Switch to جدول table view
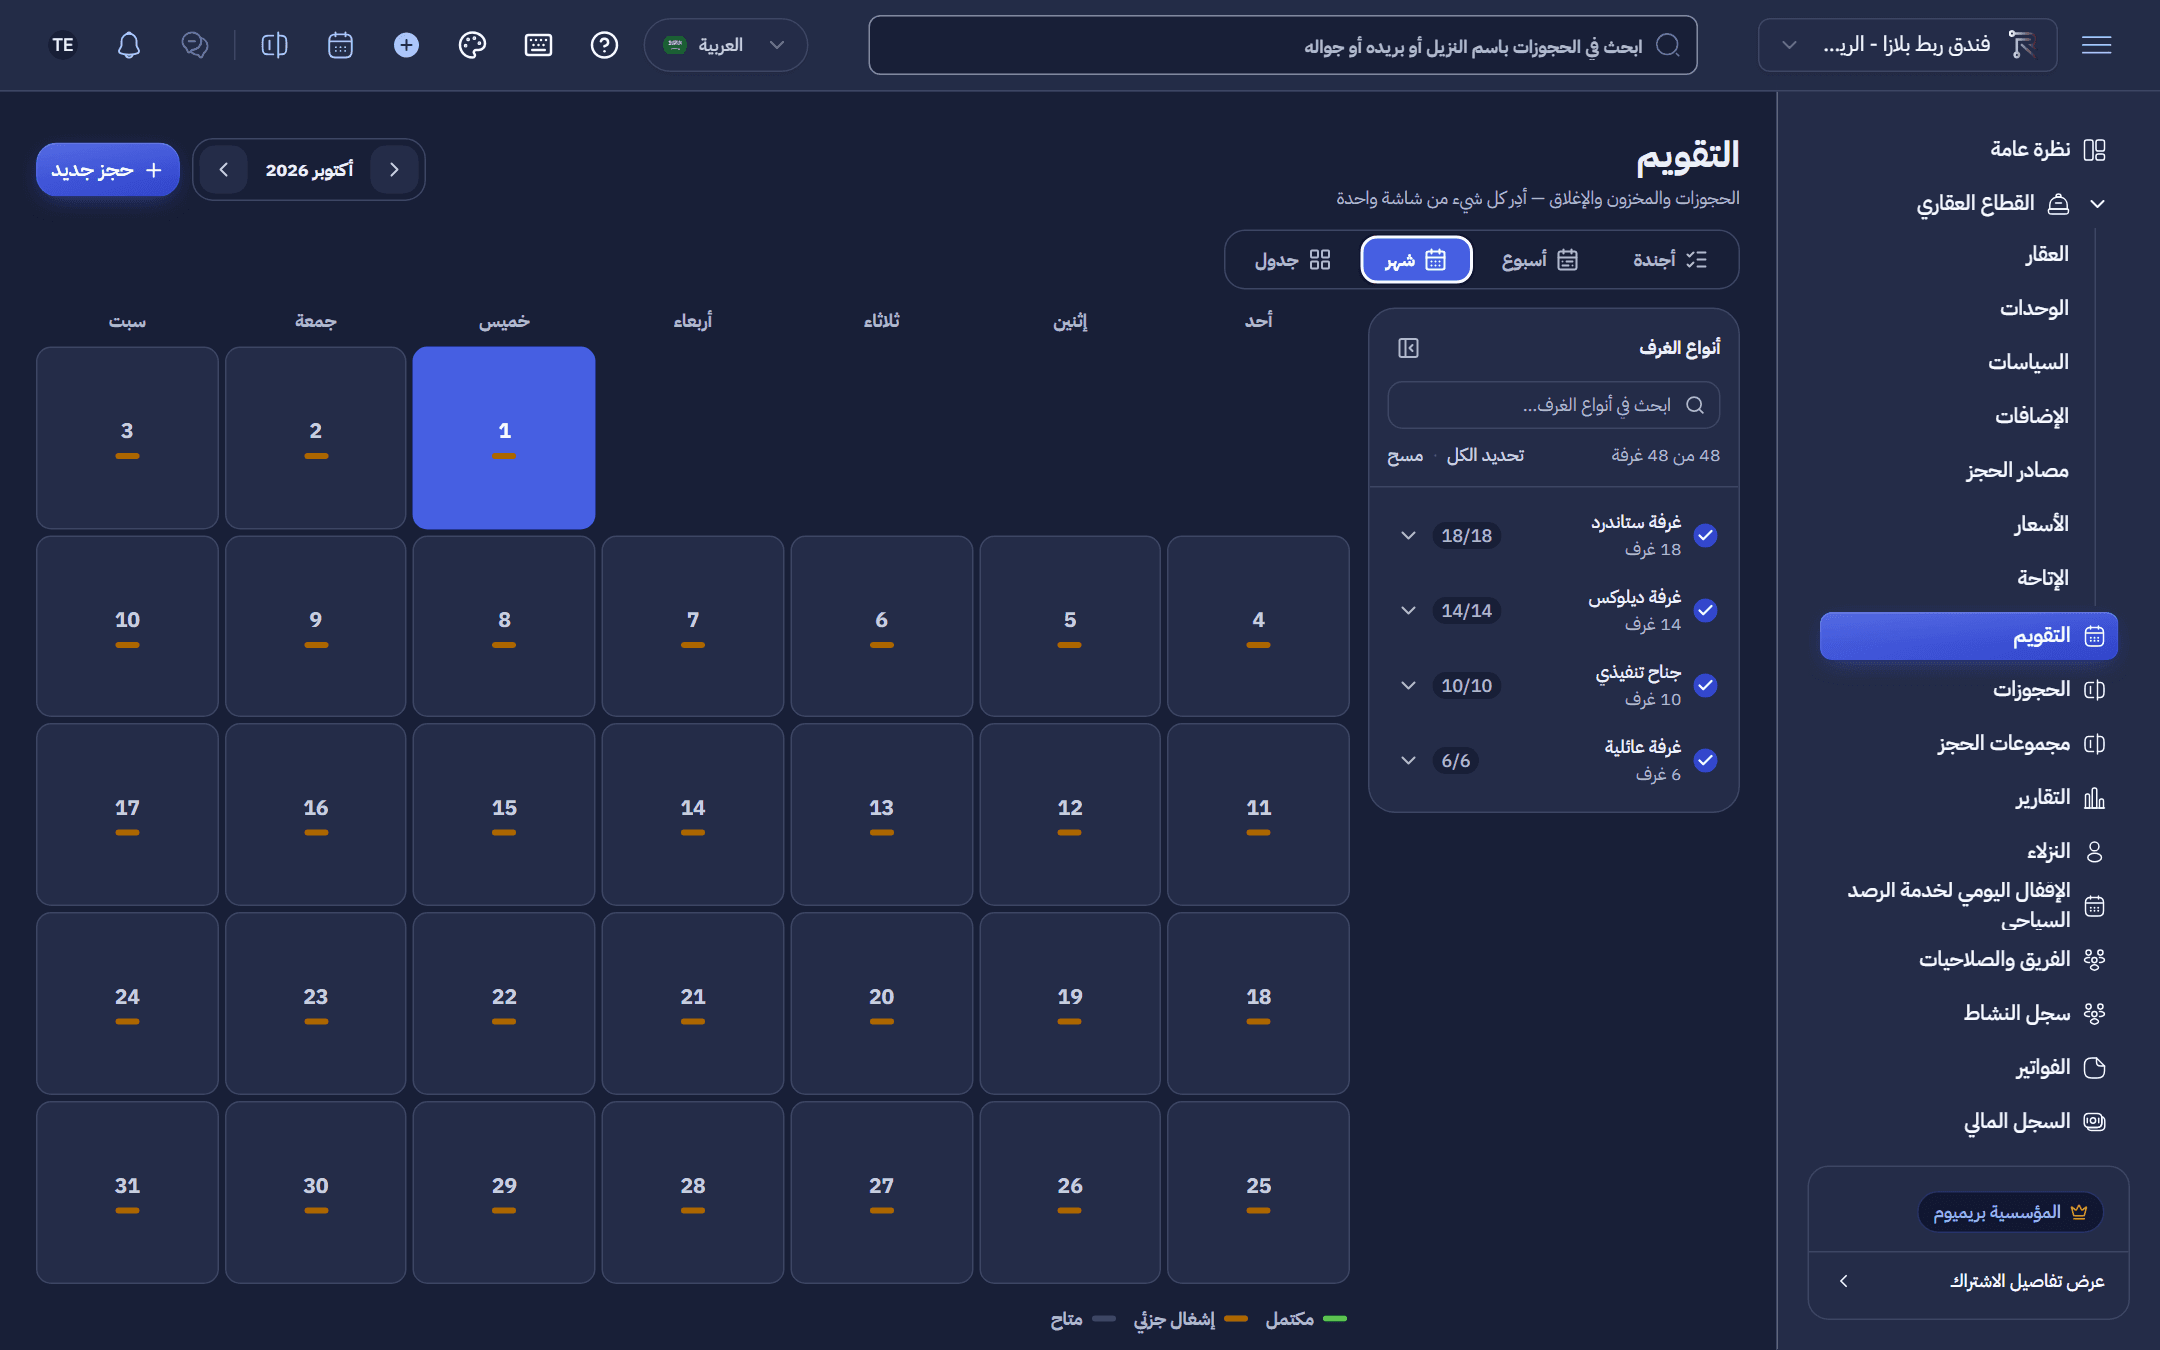 [x=1292, y=260]
